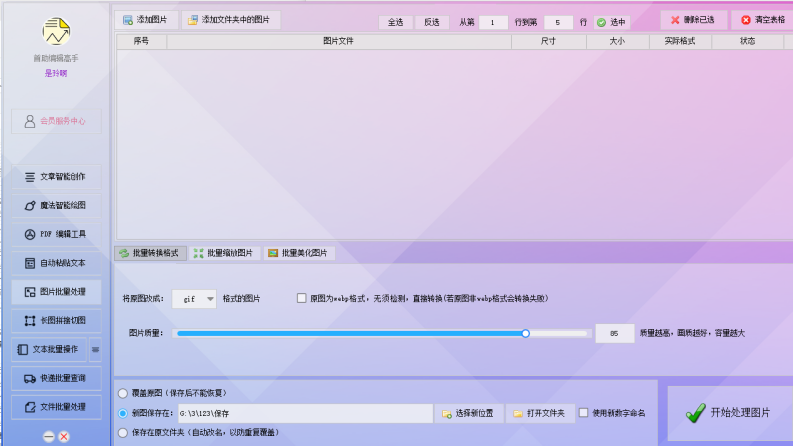Viewport: 793px width, 447px height.
Task: Click 清空表格 clear table
Action: click(763, 20)
